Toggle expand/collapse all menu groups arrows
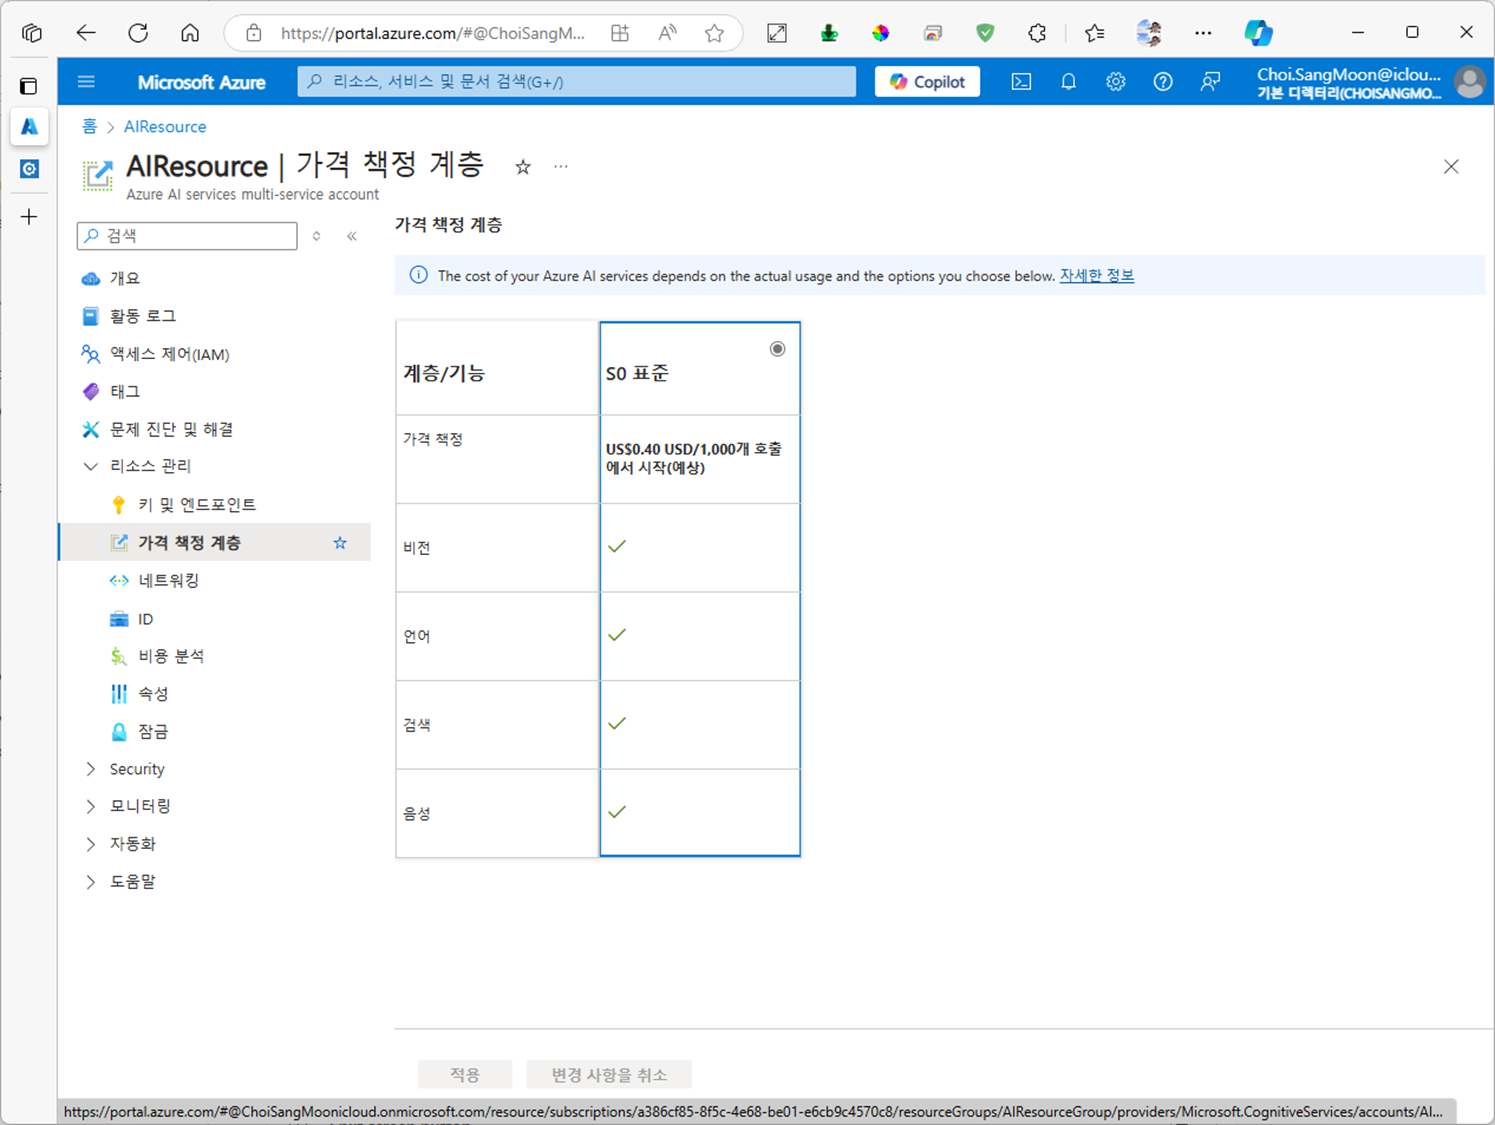The width and height of the screenshot is (1495, 1125). [317, 236]
